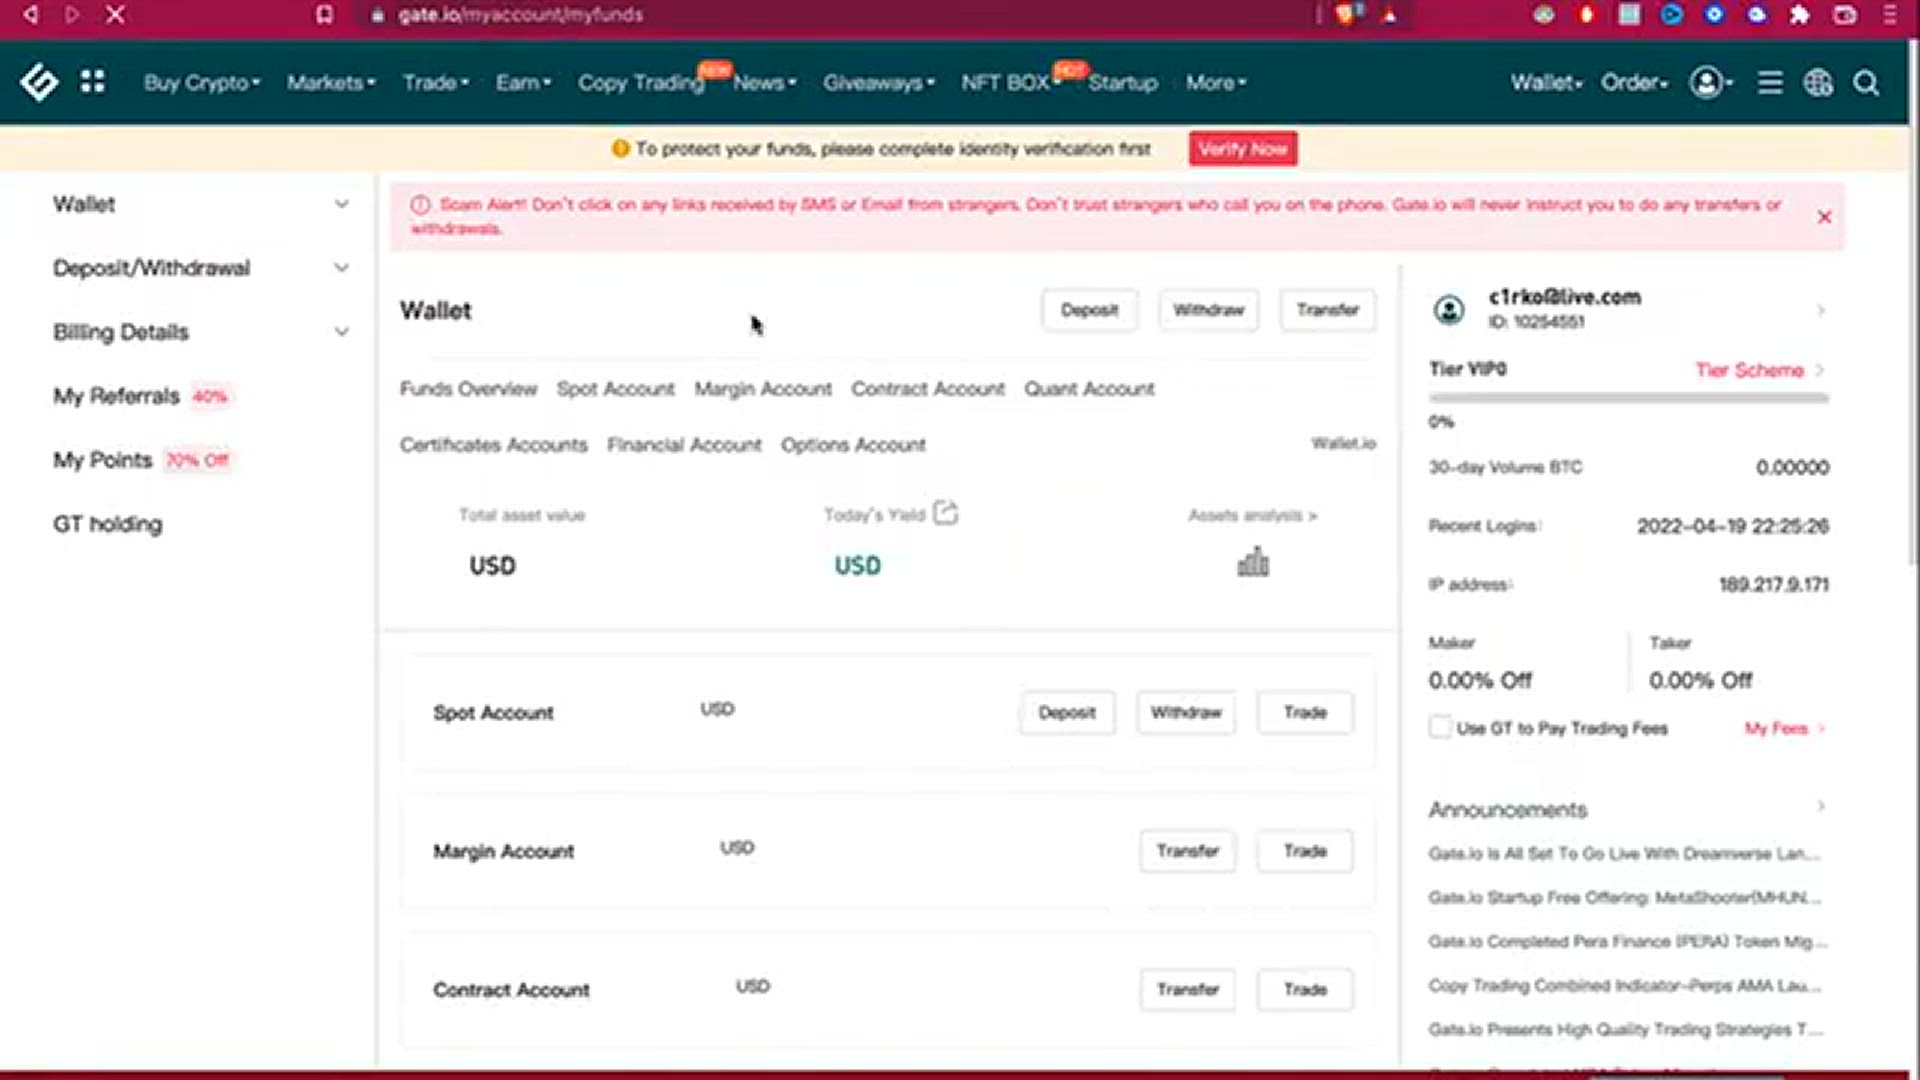
Task: Open the More dropdown menu
Action: coord(1216,83)
